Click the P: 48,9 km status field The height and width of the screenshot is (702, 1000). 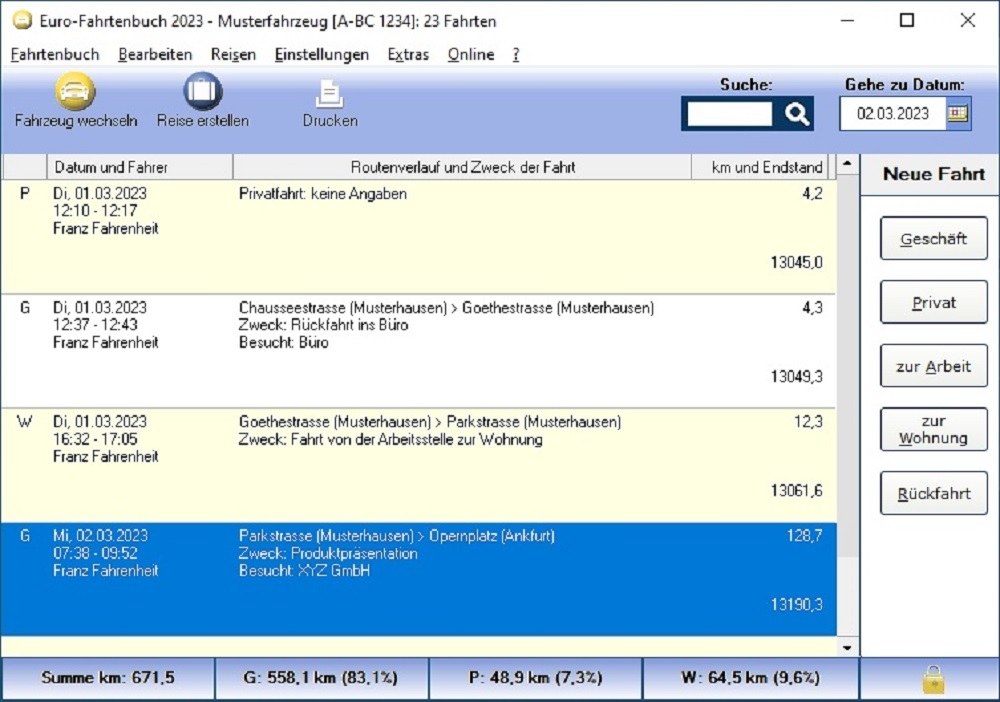[x=535, y=678]
